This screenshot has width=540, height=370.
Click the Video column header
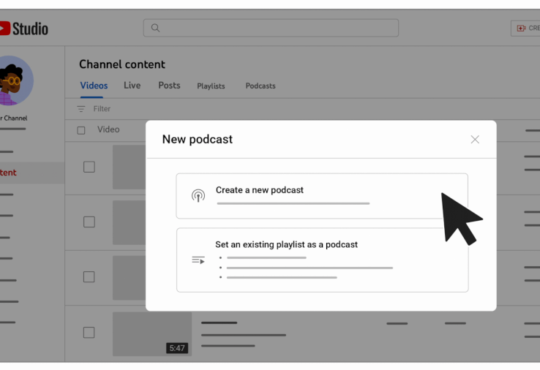pos(108,130)
